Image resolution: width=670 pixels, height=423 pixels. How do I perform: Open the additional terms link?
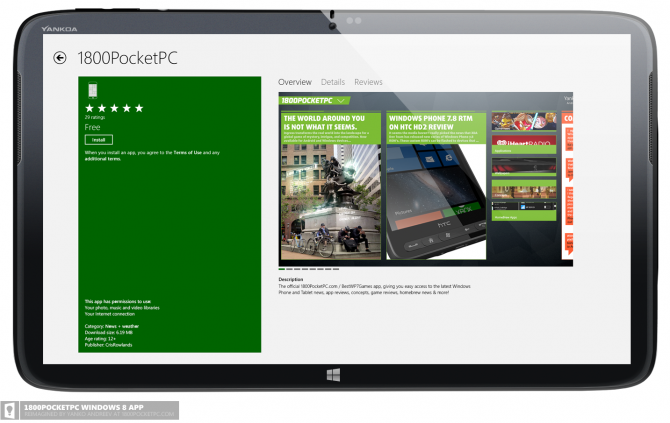pyautogui.click(x=103, y=159)
